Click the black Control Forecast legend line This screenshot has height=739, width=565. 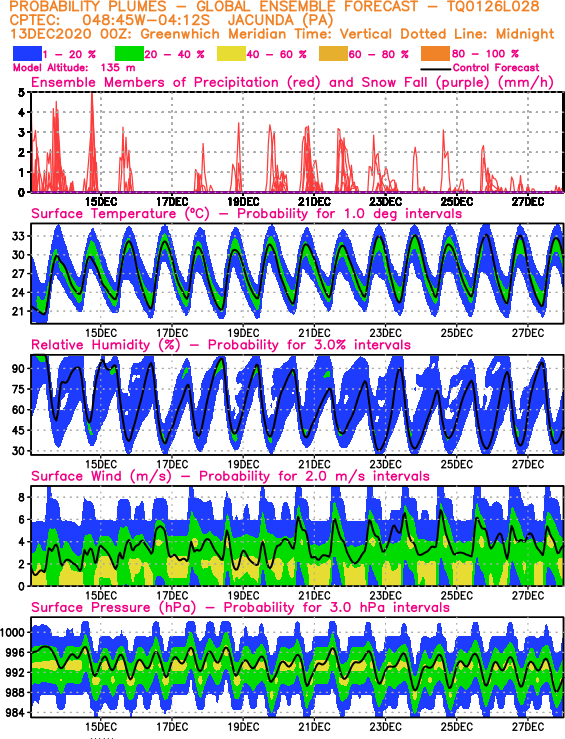436,69
